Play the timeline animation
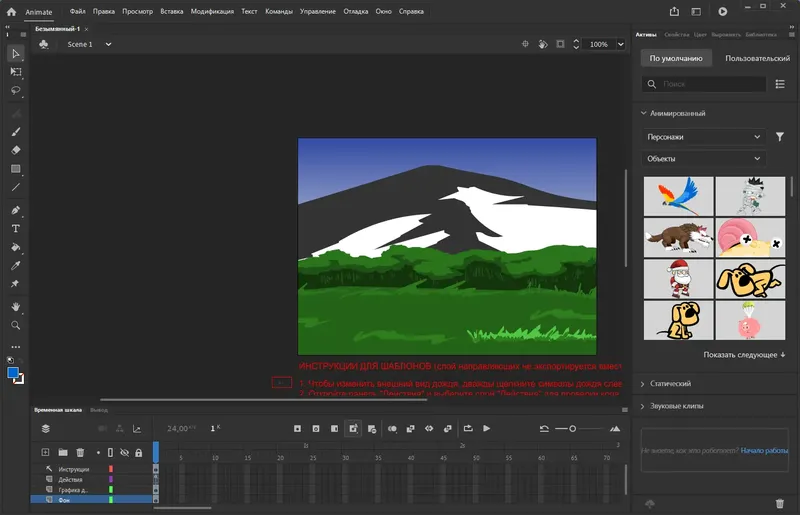 tap(486, 429)
